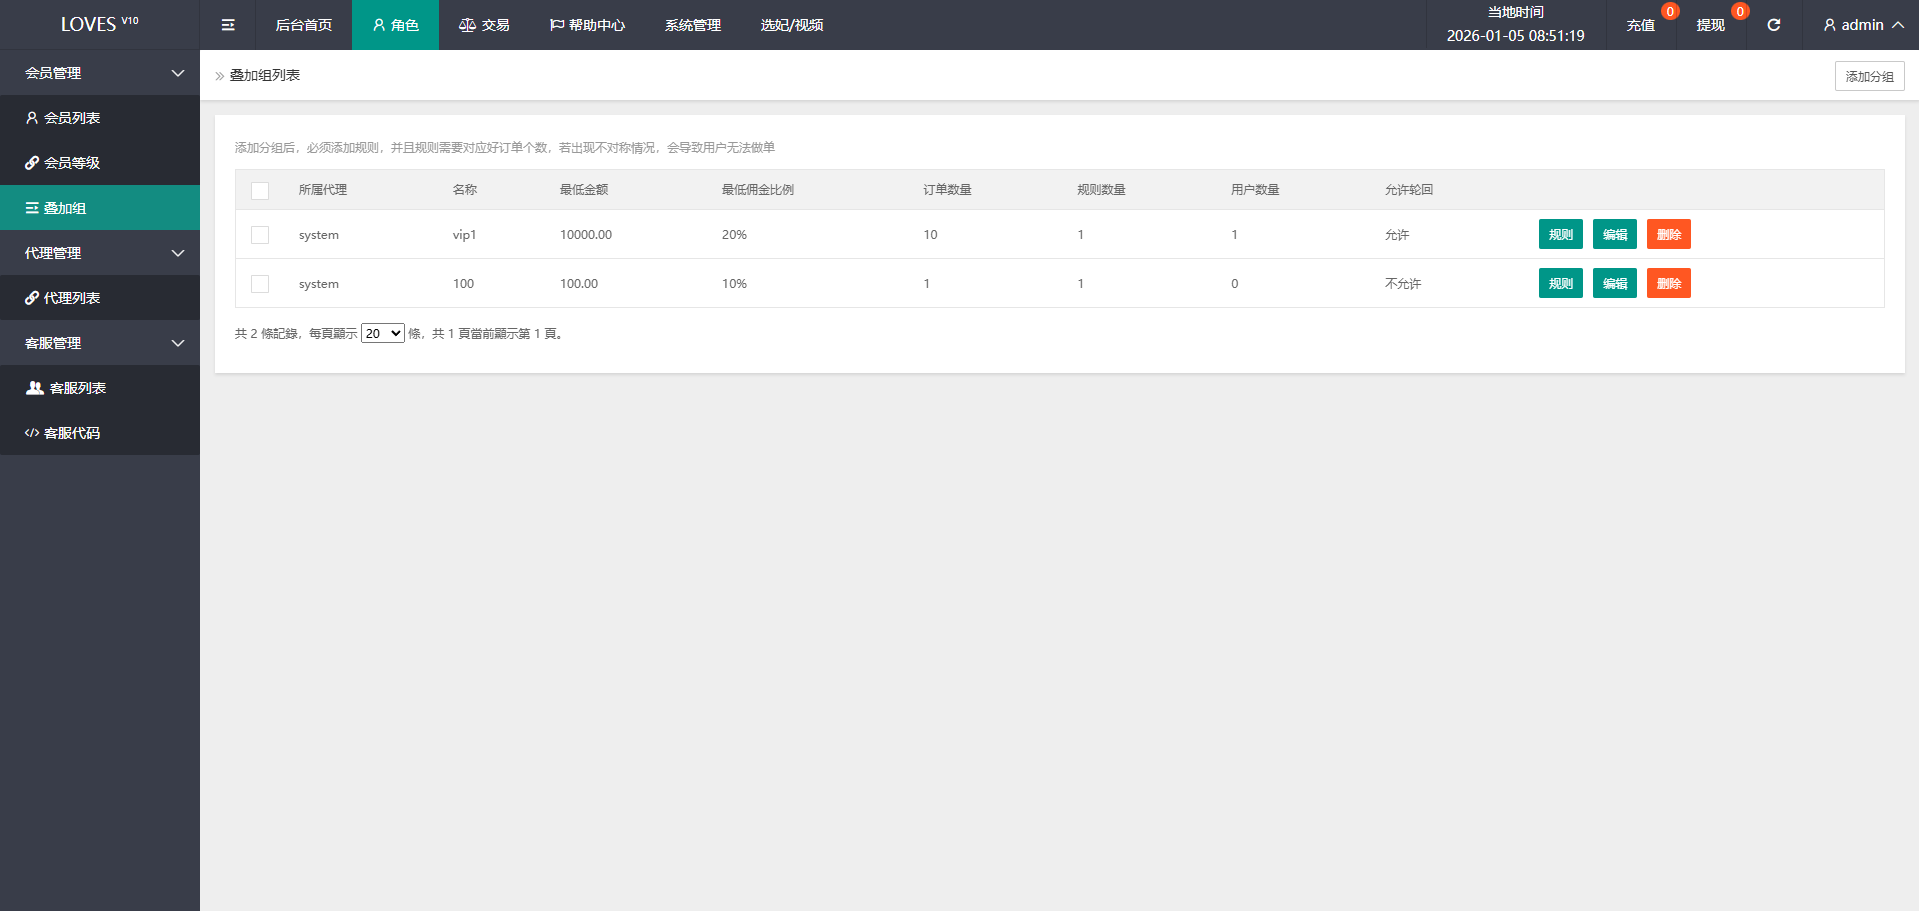Click the 充值 notification badge

click(x=1669, y=12)
